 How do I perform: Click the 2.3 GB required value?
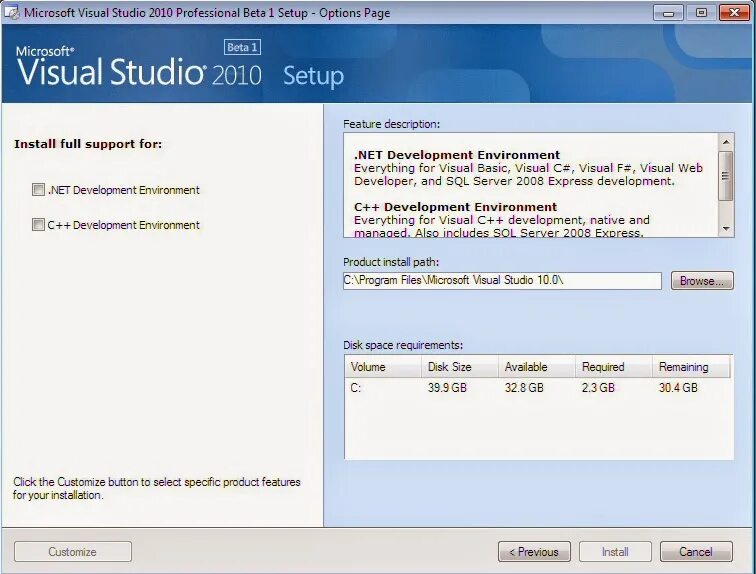pyautogui.click(x=598, y=387)
